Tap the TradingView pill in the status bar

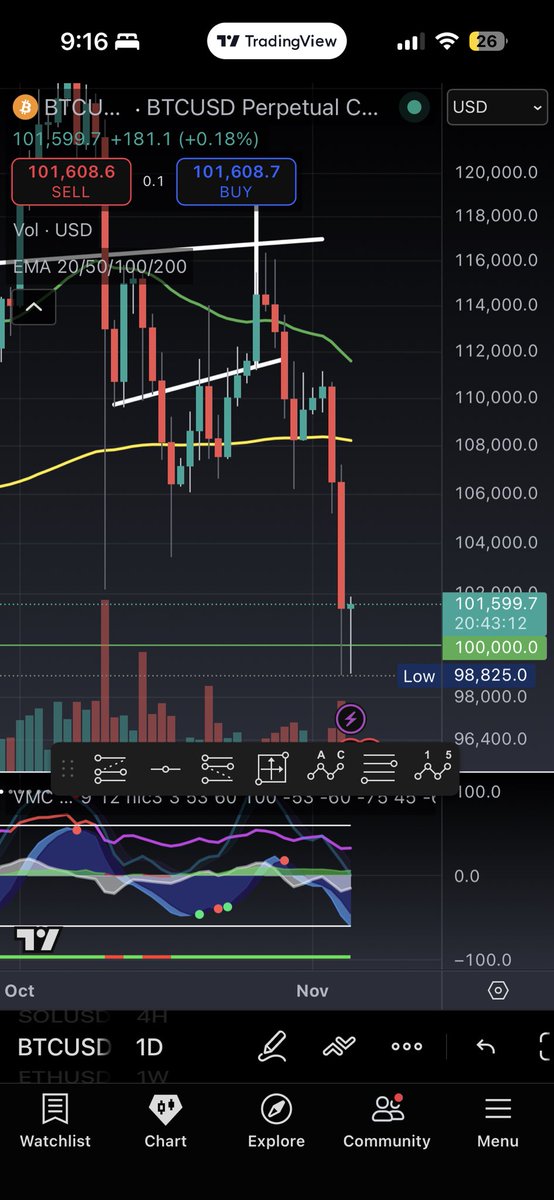point(277,42)
